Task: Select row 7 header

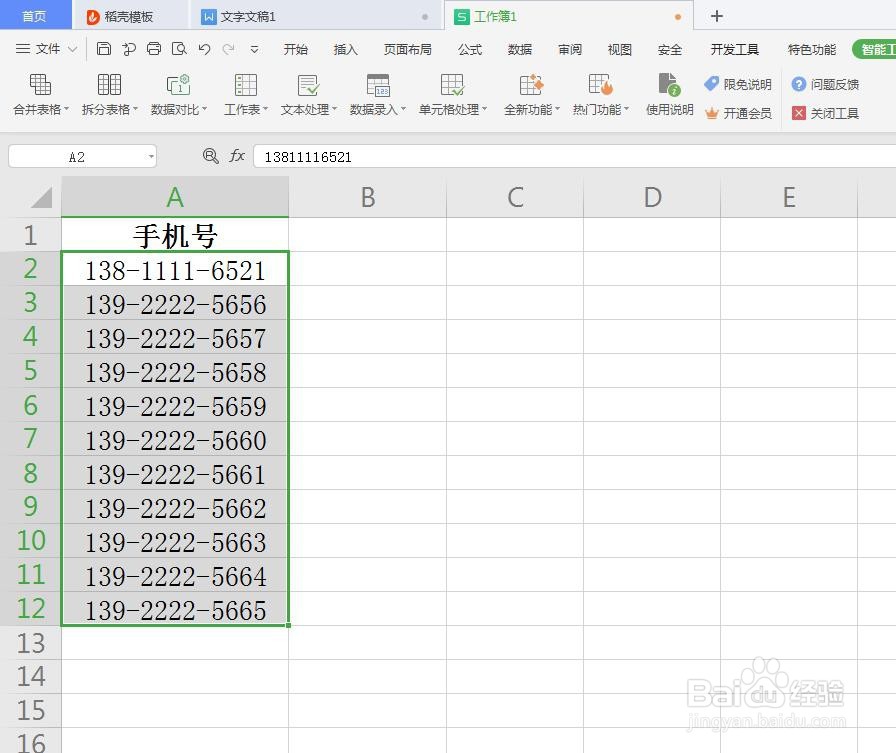Action: (x=30, y=439)
